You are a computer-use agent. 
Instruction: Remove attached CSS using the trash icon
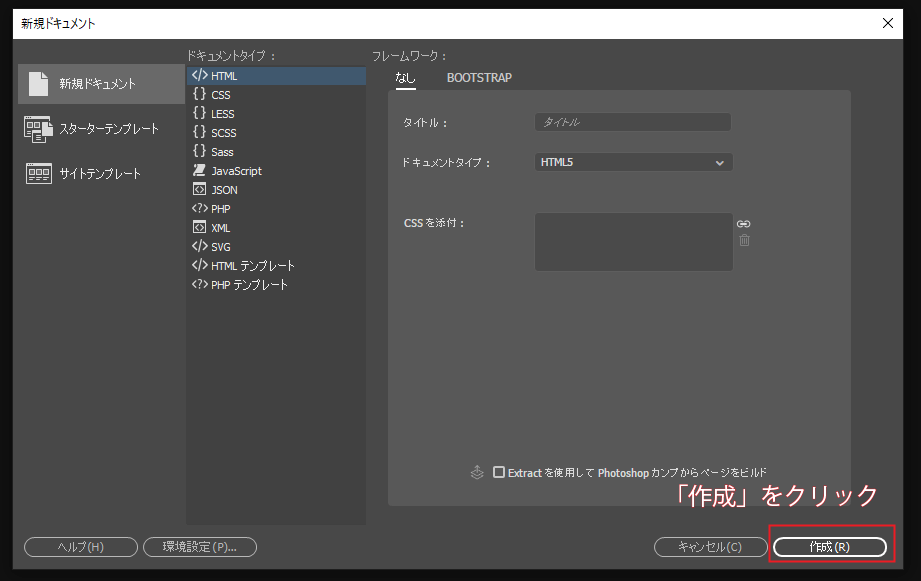(744, 241)
